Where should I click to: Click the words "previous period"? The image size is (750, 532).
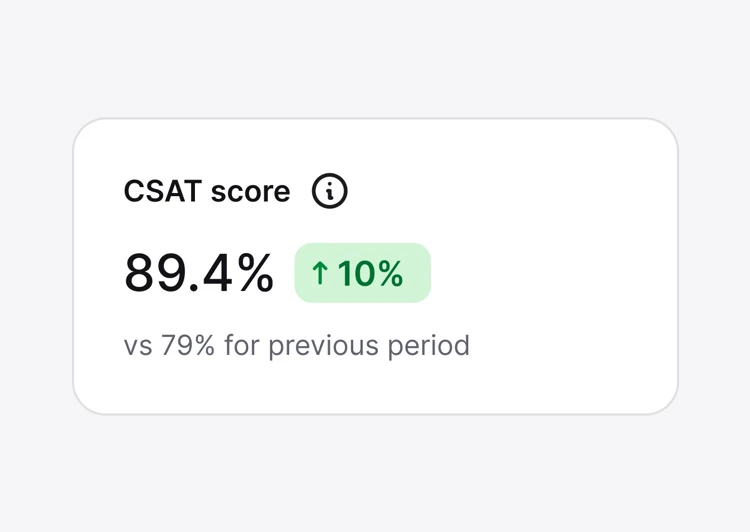369,346
